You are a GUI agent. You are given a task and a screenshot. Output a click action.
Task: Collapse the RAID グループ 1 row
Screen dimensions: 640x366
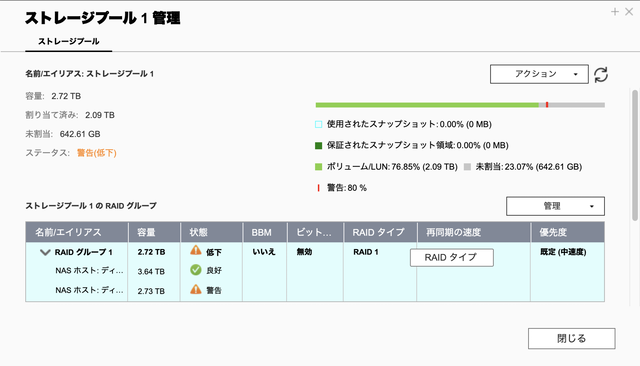pyautogui.click(x=45, y=252)
